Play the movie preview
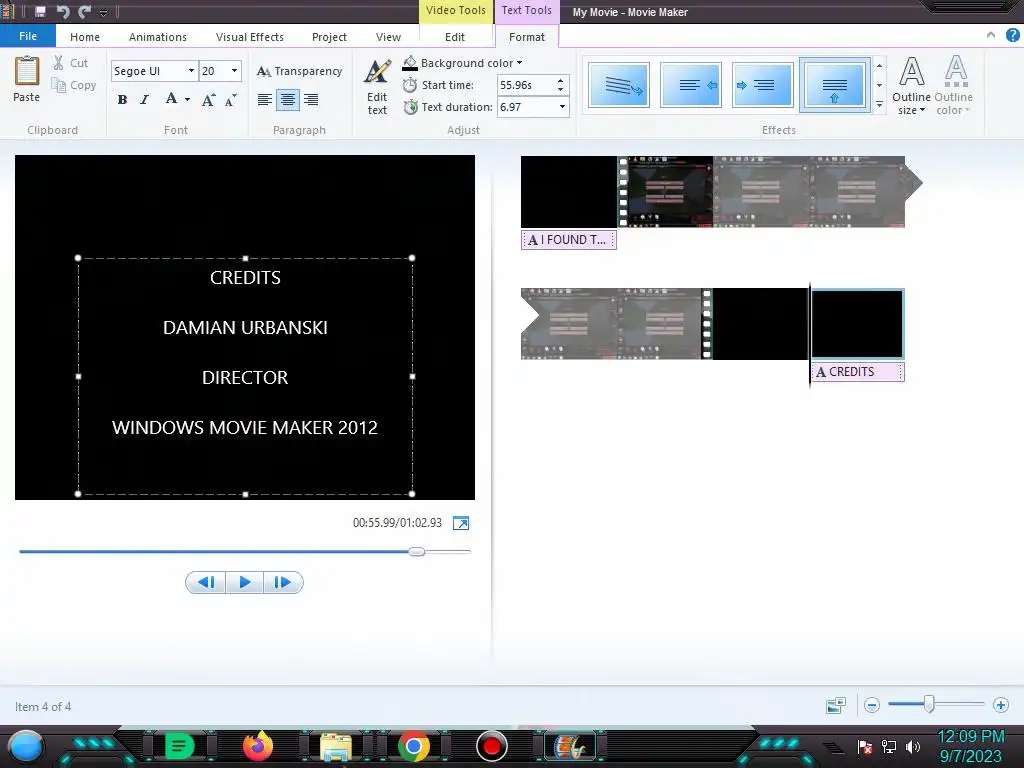 click(x=245, y=583)
